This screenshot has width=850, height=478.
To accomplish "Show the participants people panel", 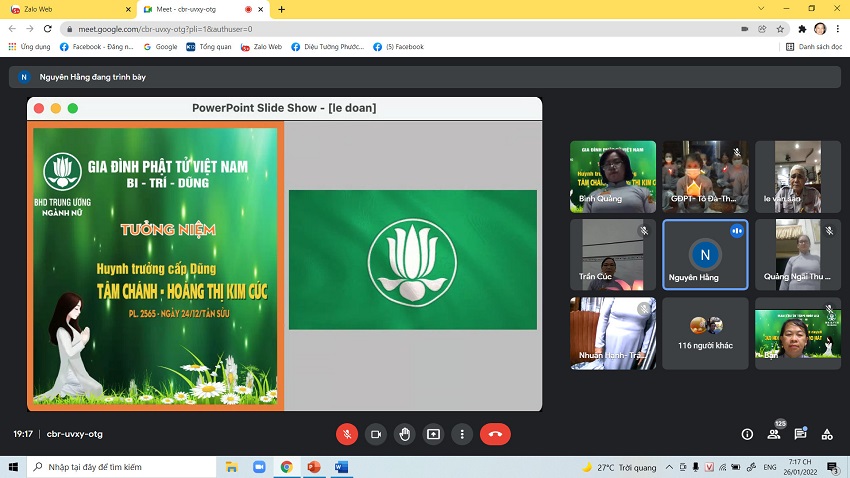I will point(774,434).
